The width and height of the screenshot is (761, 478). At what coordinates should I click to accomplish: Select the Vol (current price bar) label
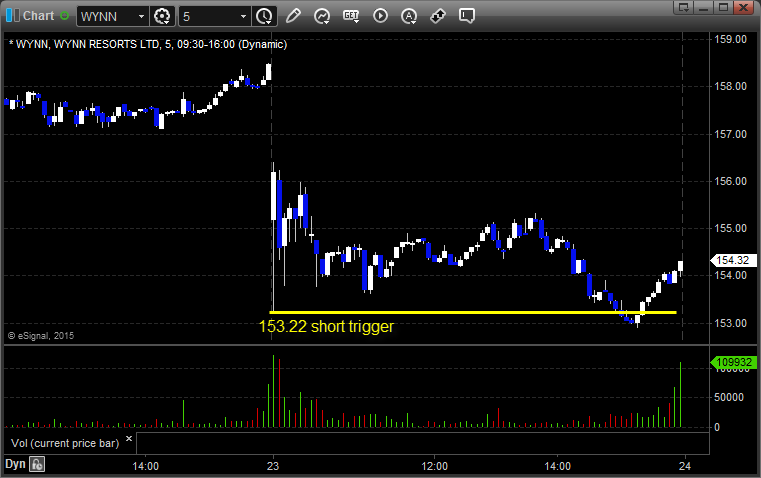tap(65, 443)
